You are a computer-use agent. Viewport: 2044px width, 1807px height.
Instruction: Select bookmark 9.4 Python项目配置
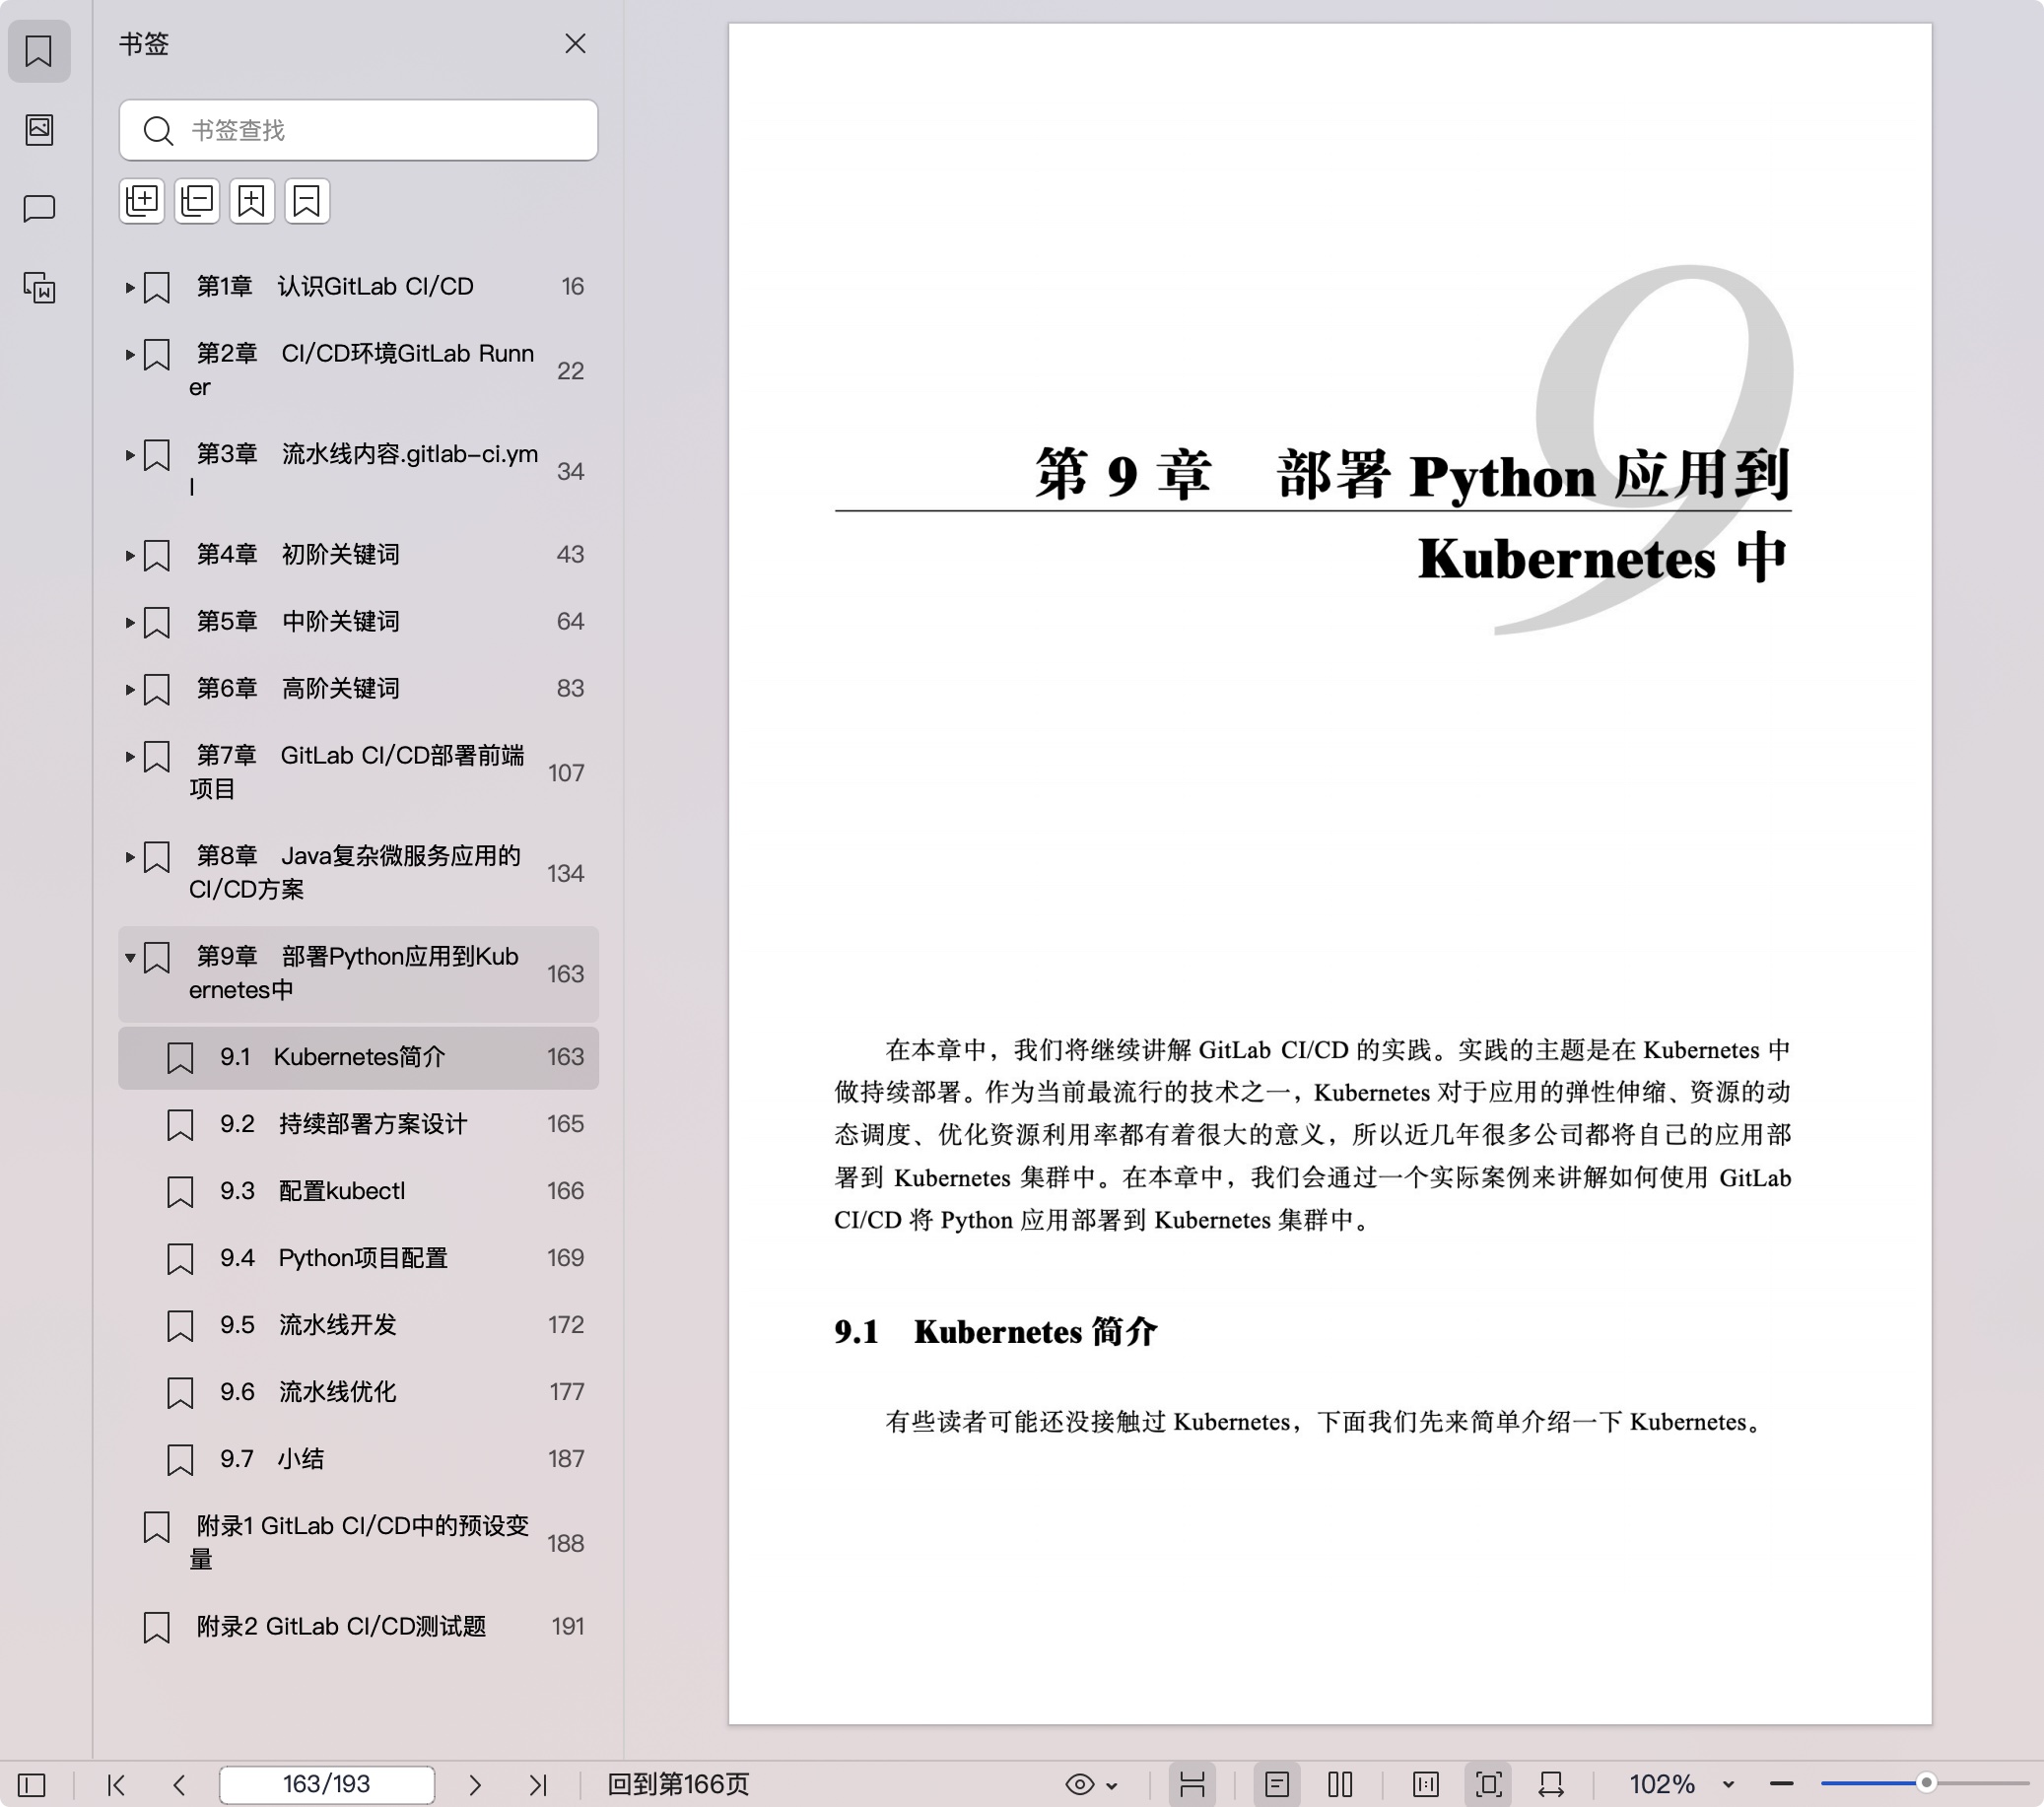click(x=358, y=1258)
